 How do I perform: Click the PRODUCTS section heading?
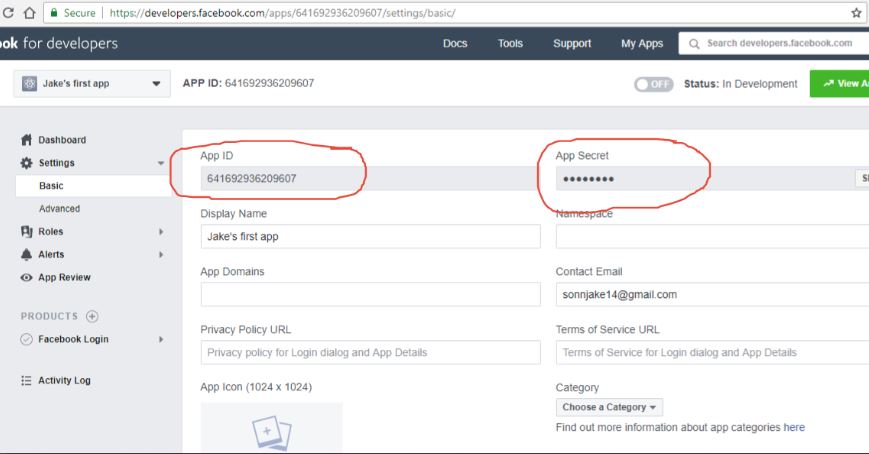point(49,316)
